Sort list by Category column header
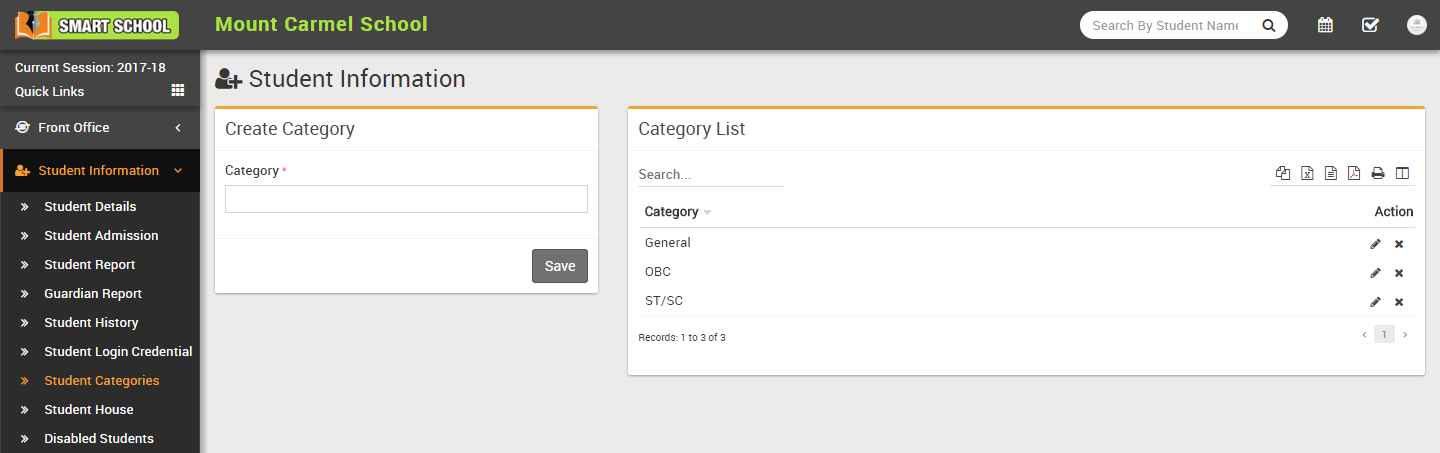Screen dimensions: 1440x453 pyautogui.click(x=672, y=212)
